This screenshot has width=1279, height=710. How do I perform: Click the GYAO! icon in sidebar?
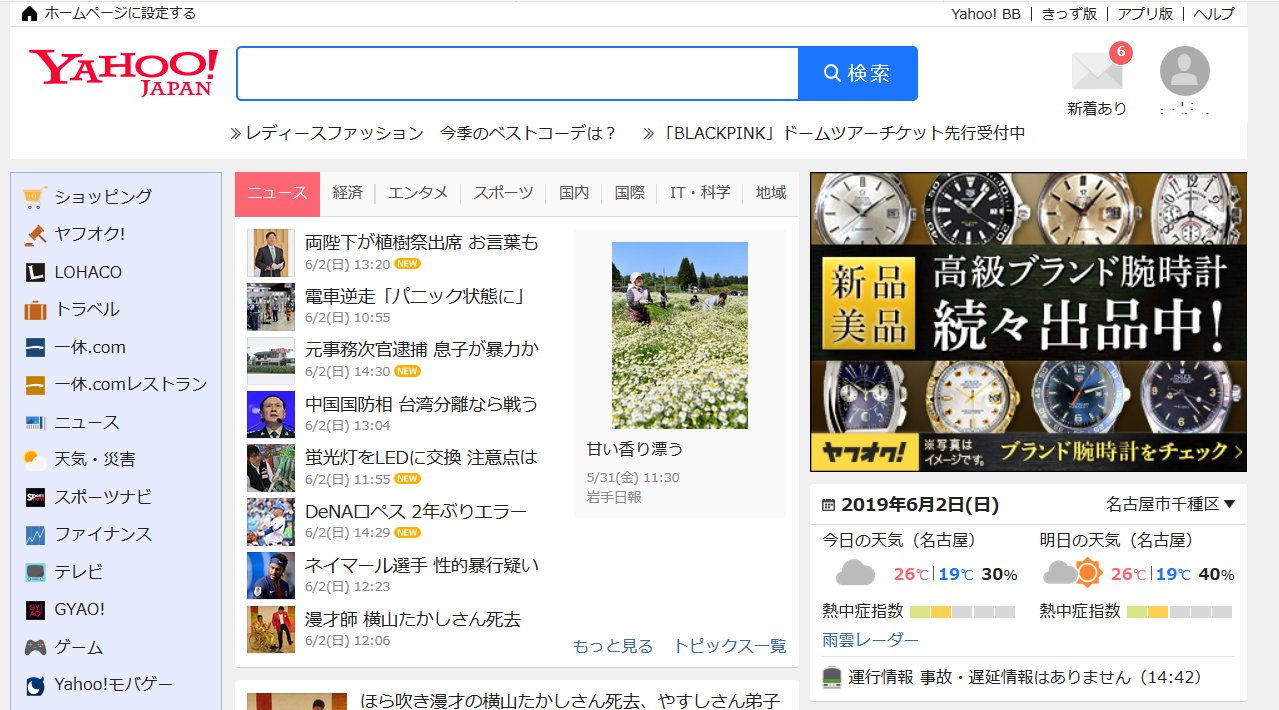click(x=35, y=610)
